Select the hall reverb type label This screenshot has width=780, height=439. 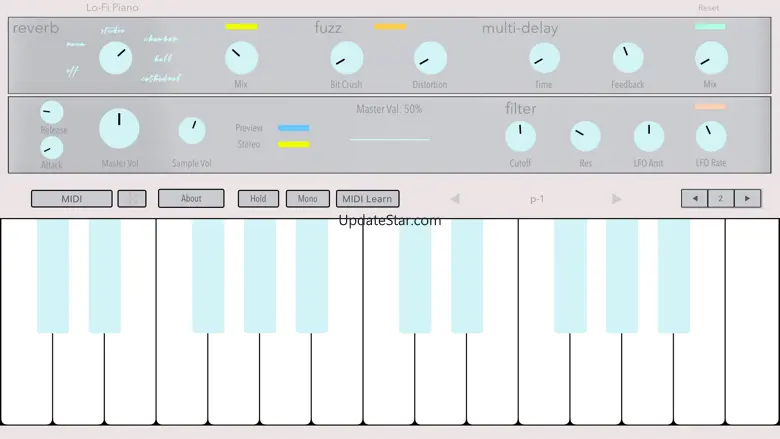pos(163,59)
